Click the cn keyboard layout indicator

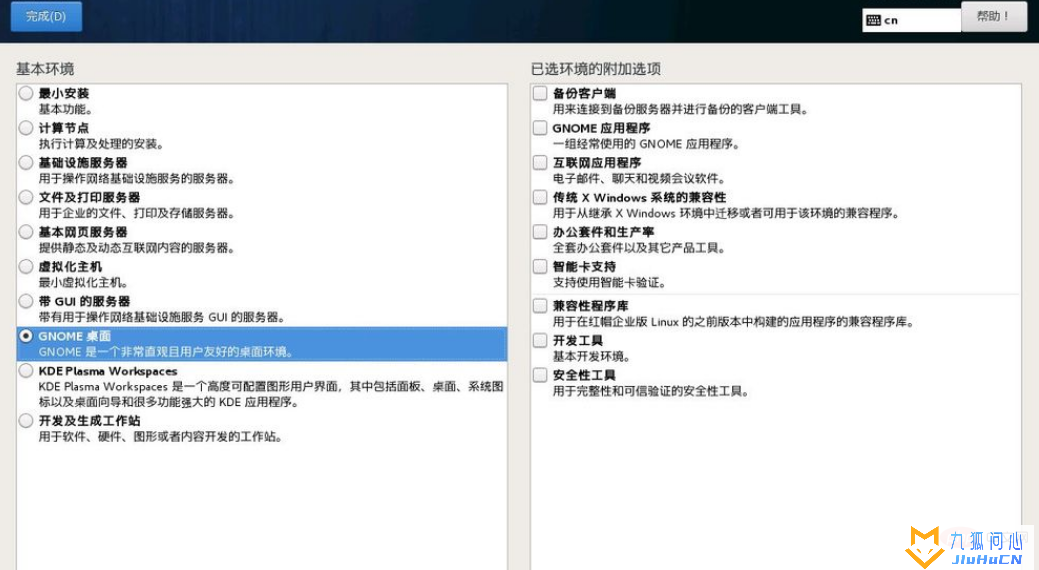tap(911, 21)
